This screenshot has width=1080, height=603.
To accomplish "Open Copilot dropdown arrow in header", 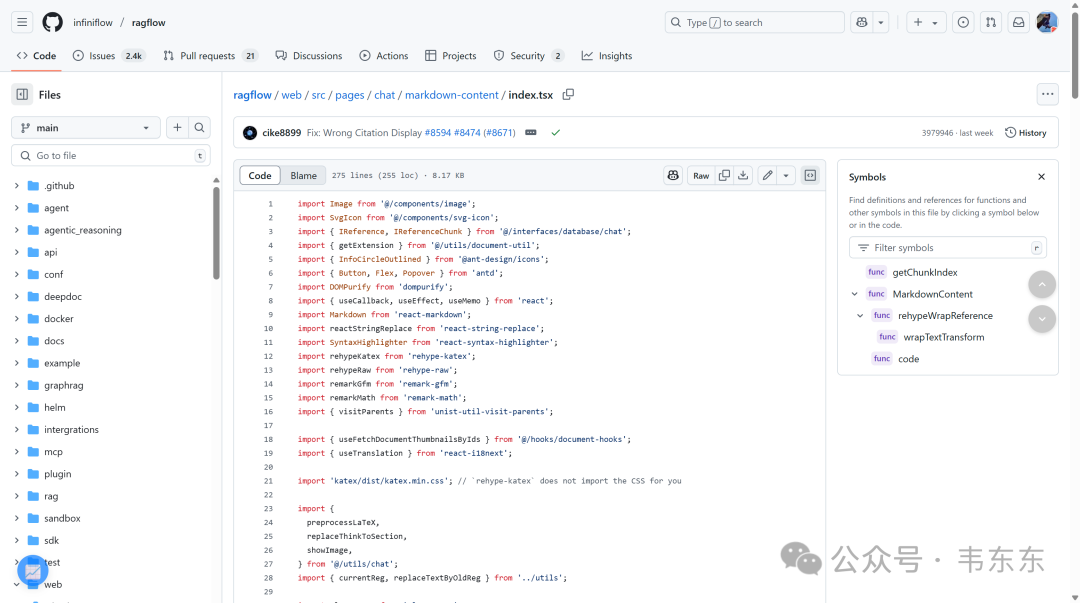I will (x=881, y=23).
